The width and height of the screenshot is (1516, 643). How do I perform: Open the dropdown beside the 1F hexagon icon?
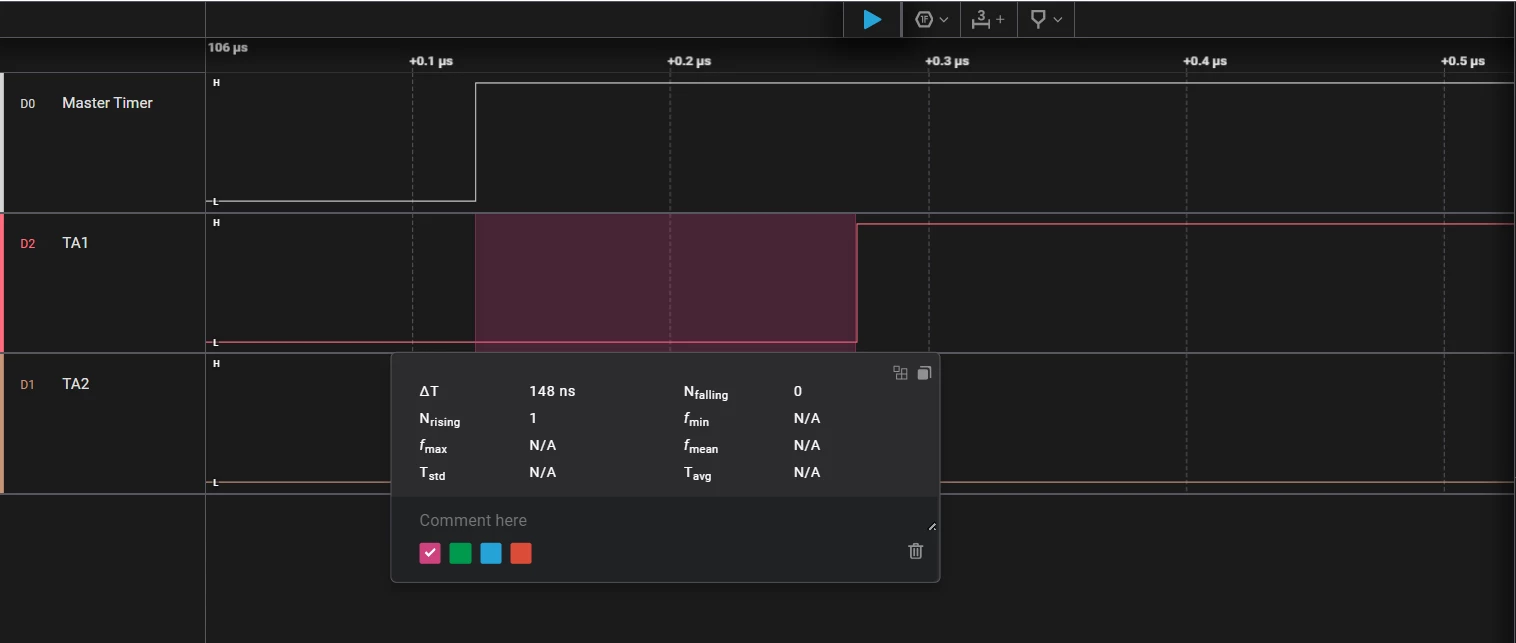[944, 20]
